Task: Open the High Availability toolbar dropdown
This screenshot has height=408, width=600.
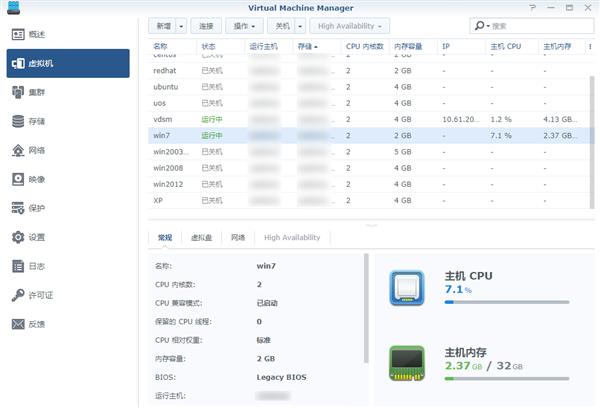Action: 350,26
